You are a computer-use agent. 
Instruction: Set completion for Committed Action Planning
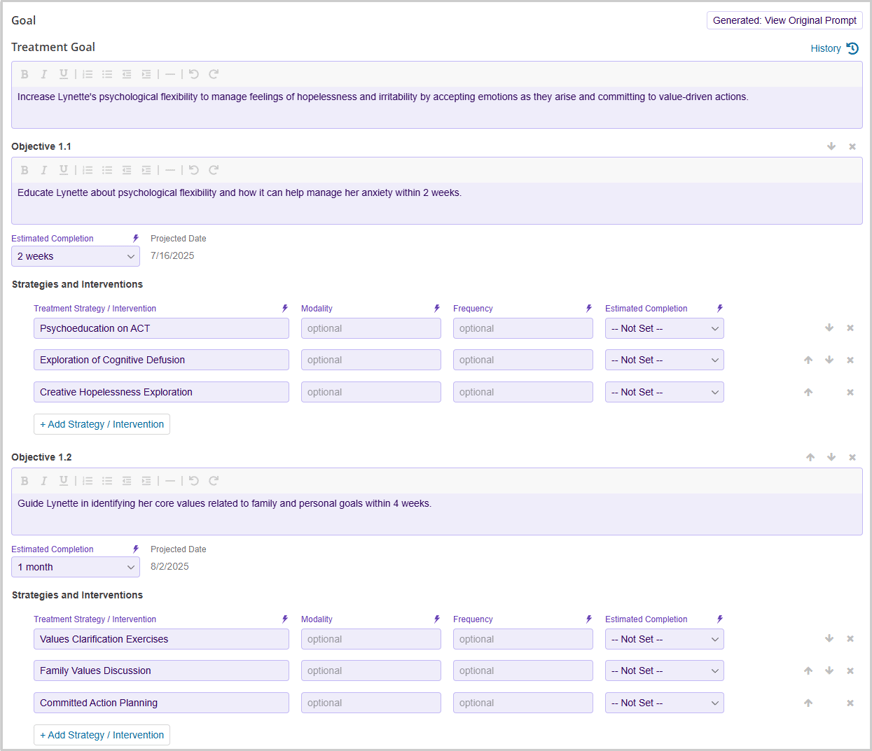[x=665, y=703]
